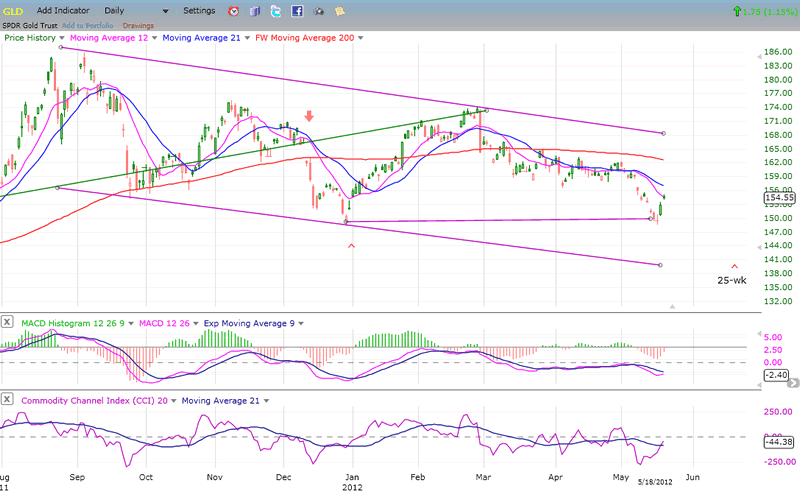The image size is (800, 492).
Task: Share chart via Twitter icon
Action: 275,11
